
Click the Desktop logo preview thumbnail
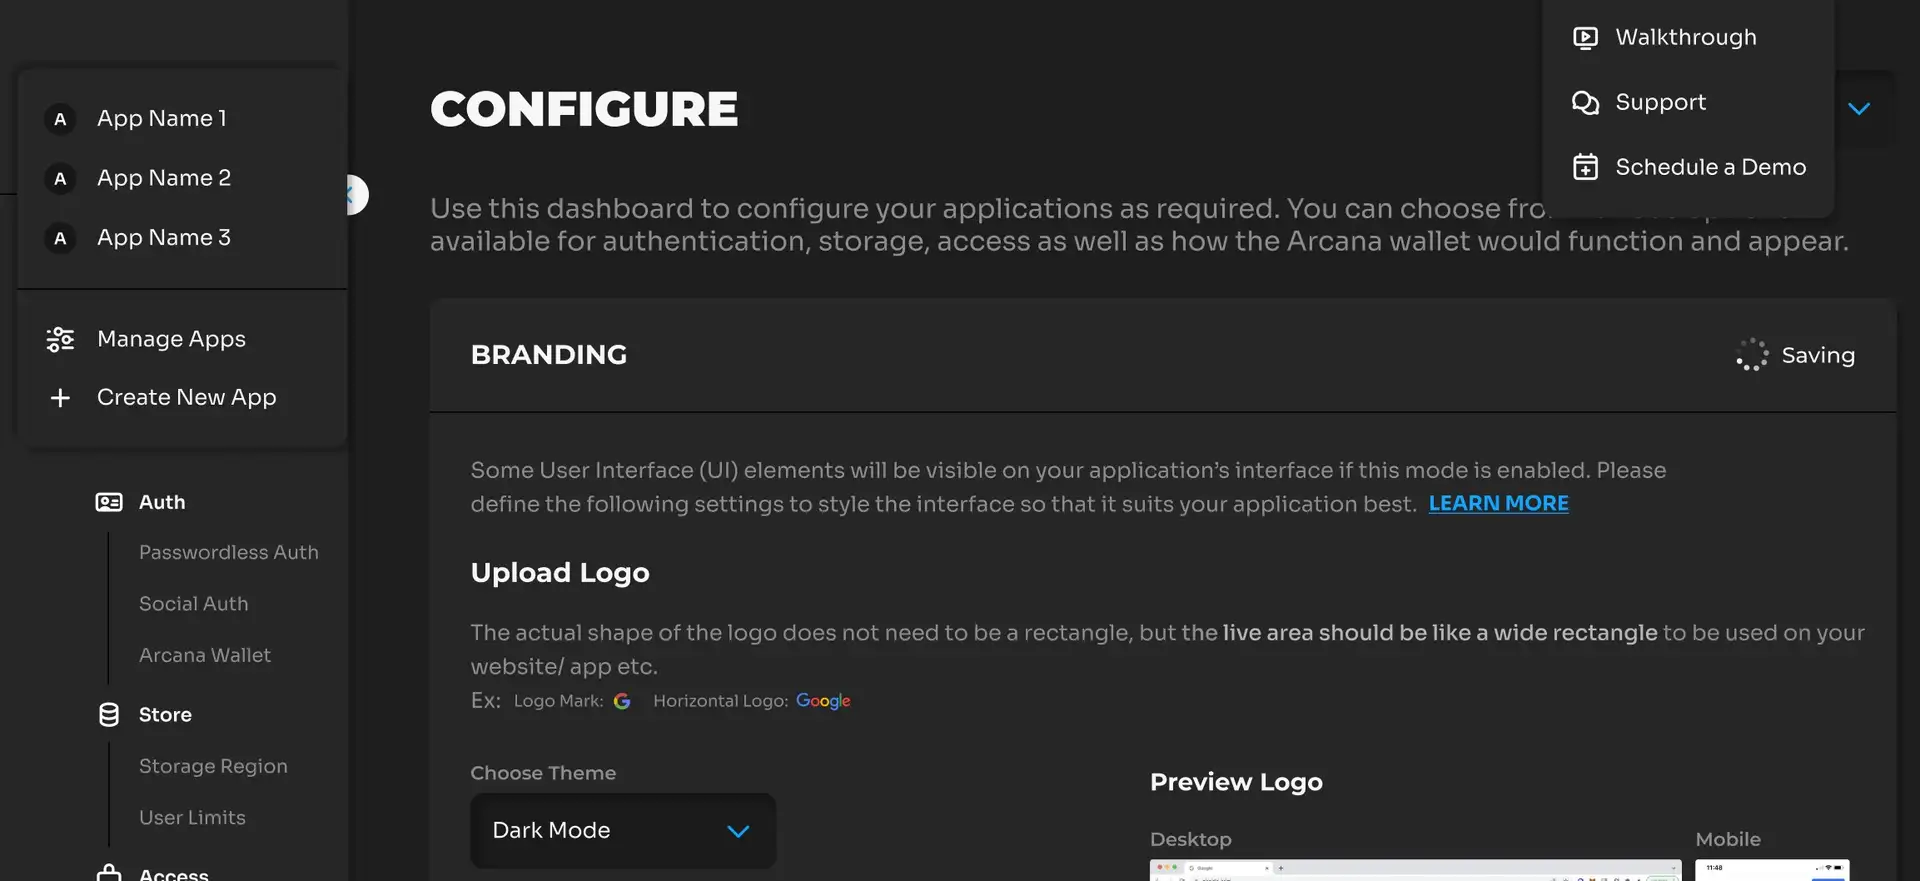1414,870
